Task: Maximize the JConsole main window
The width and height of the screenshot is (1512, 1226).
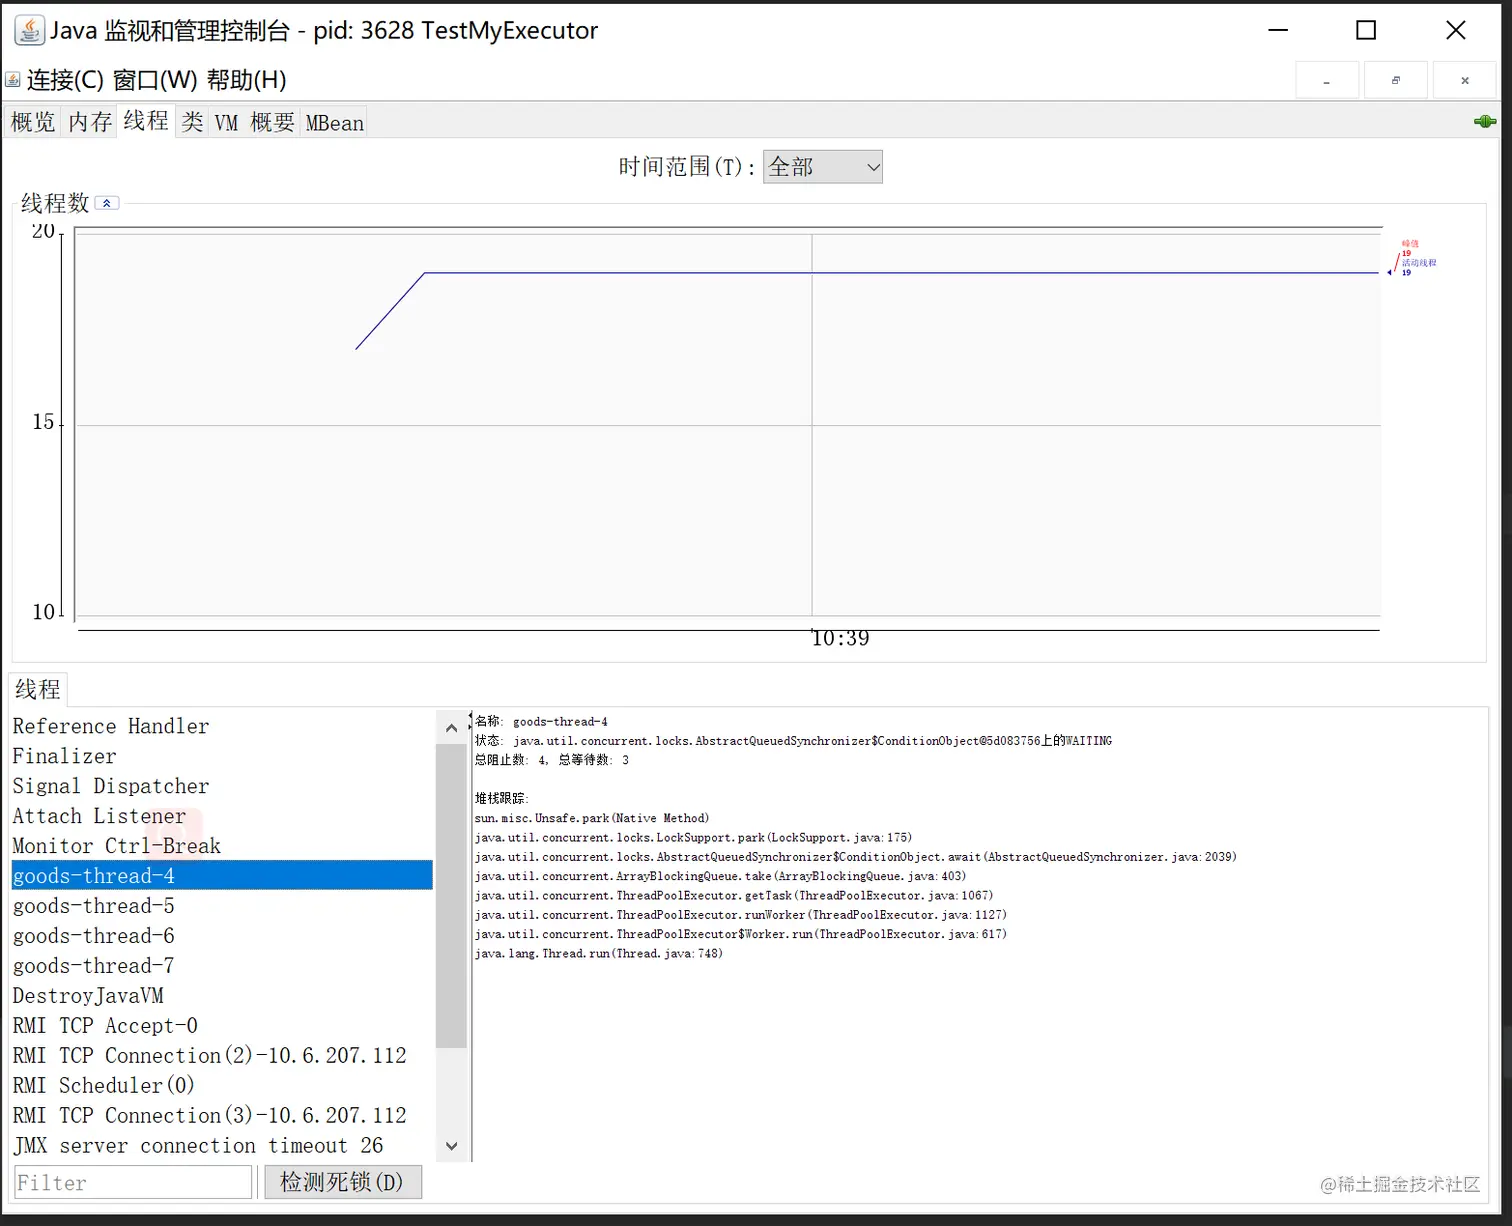Action: pyautogui.click(x=1366, y=30)
